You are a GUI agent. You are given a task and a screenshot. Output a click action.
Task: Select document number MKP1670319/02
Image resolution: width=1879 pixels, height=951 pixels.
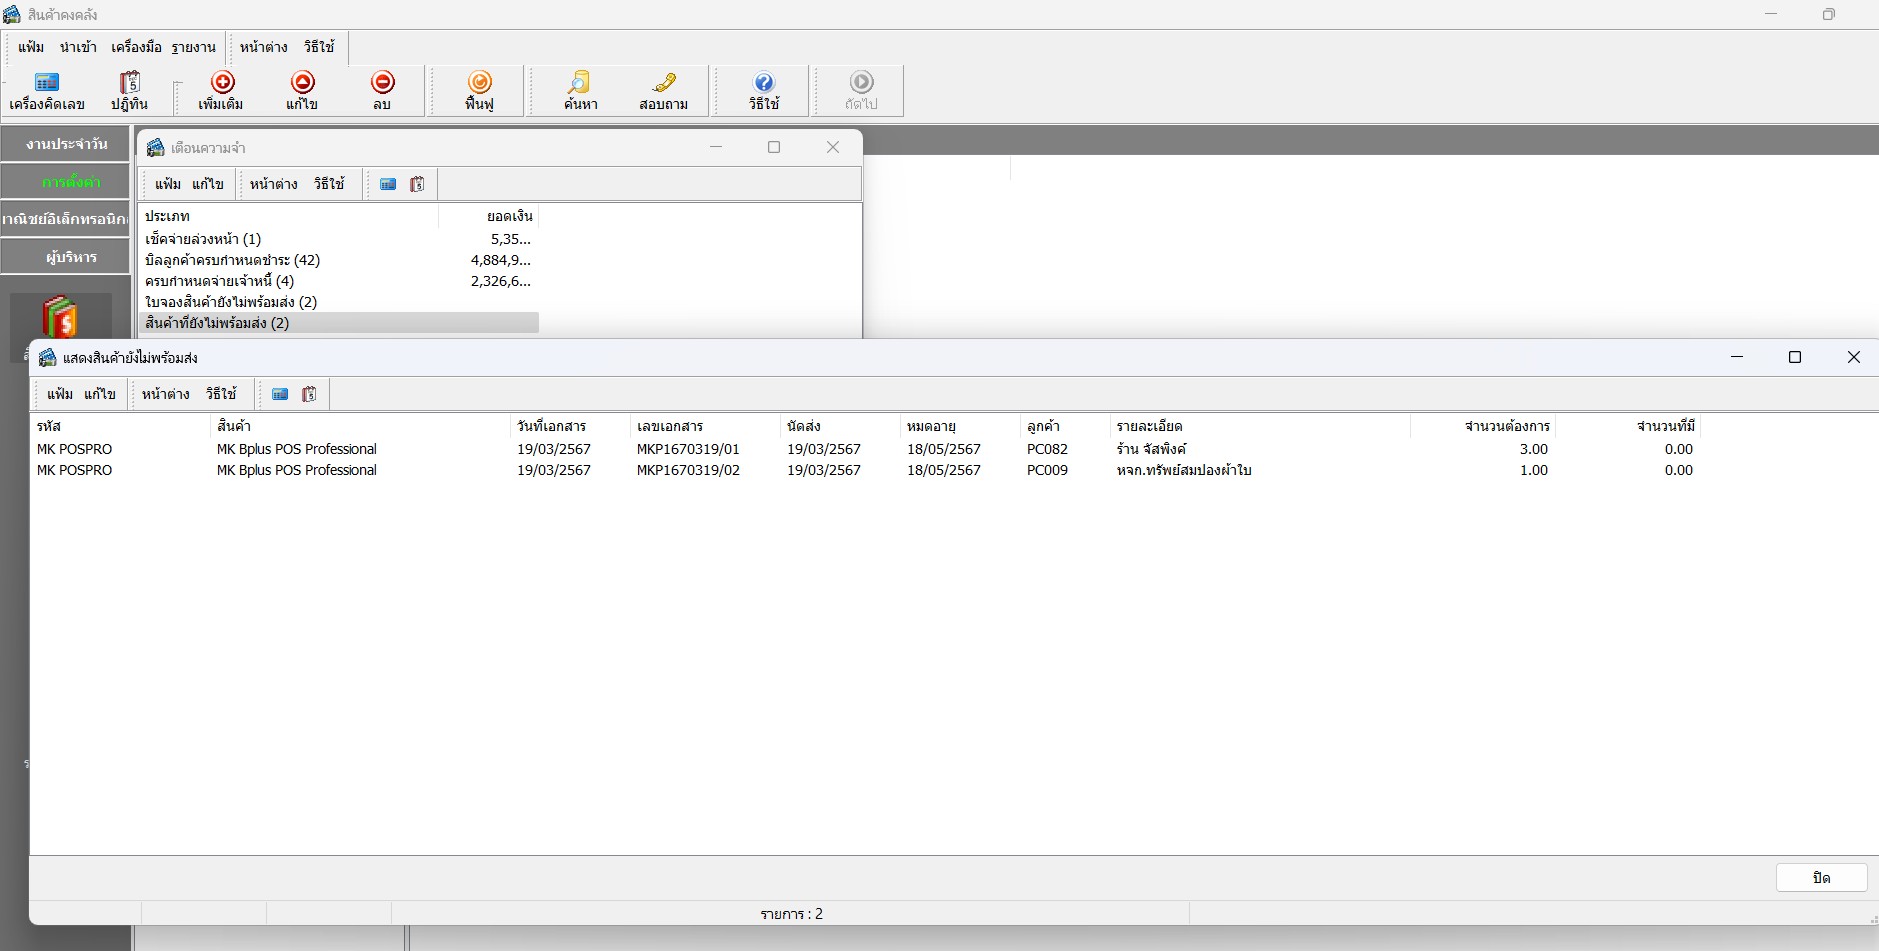(x=688, y=470)
